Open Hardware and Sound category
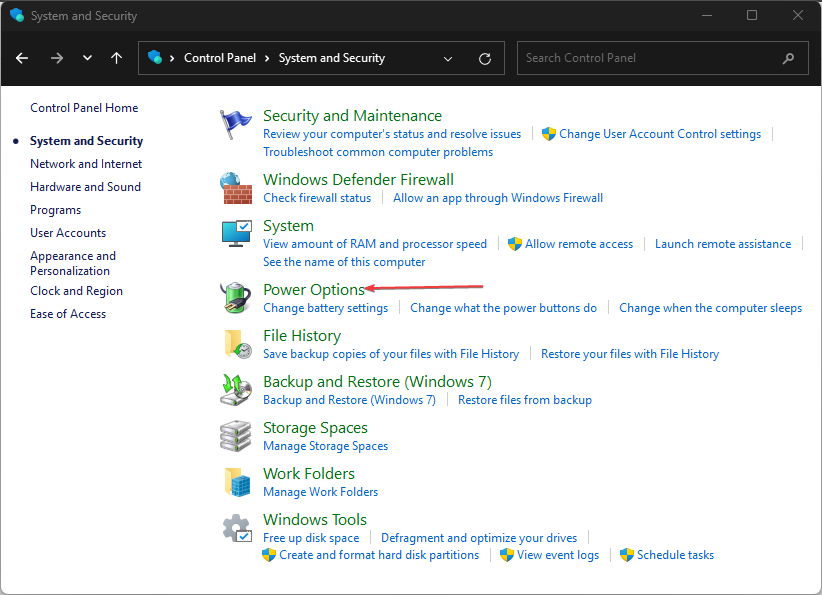 click(85, 187)
